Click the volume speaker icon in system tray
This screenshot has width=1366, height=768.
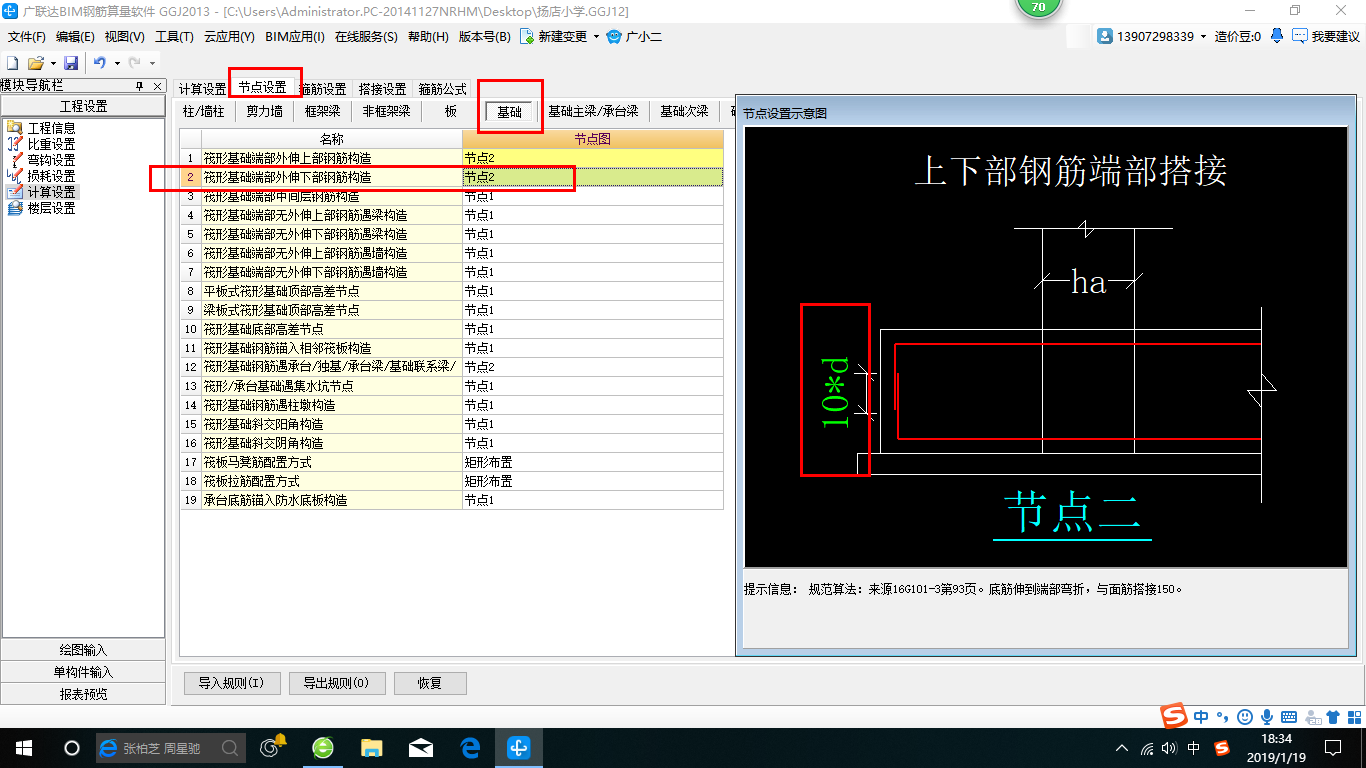tap(1170, 748)
